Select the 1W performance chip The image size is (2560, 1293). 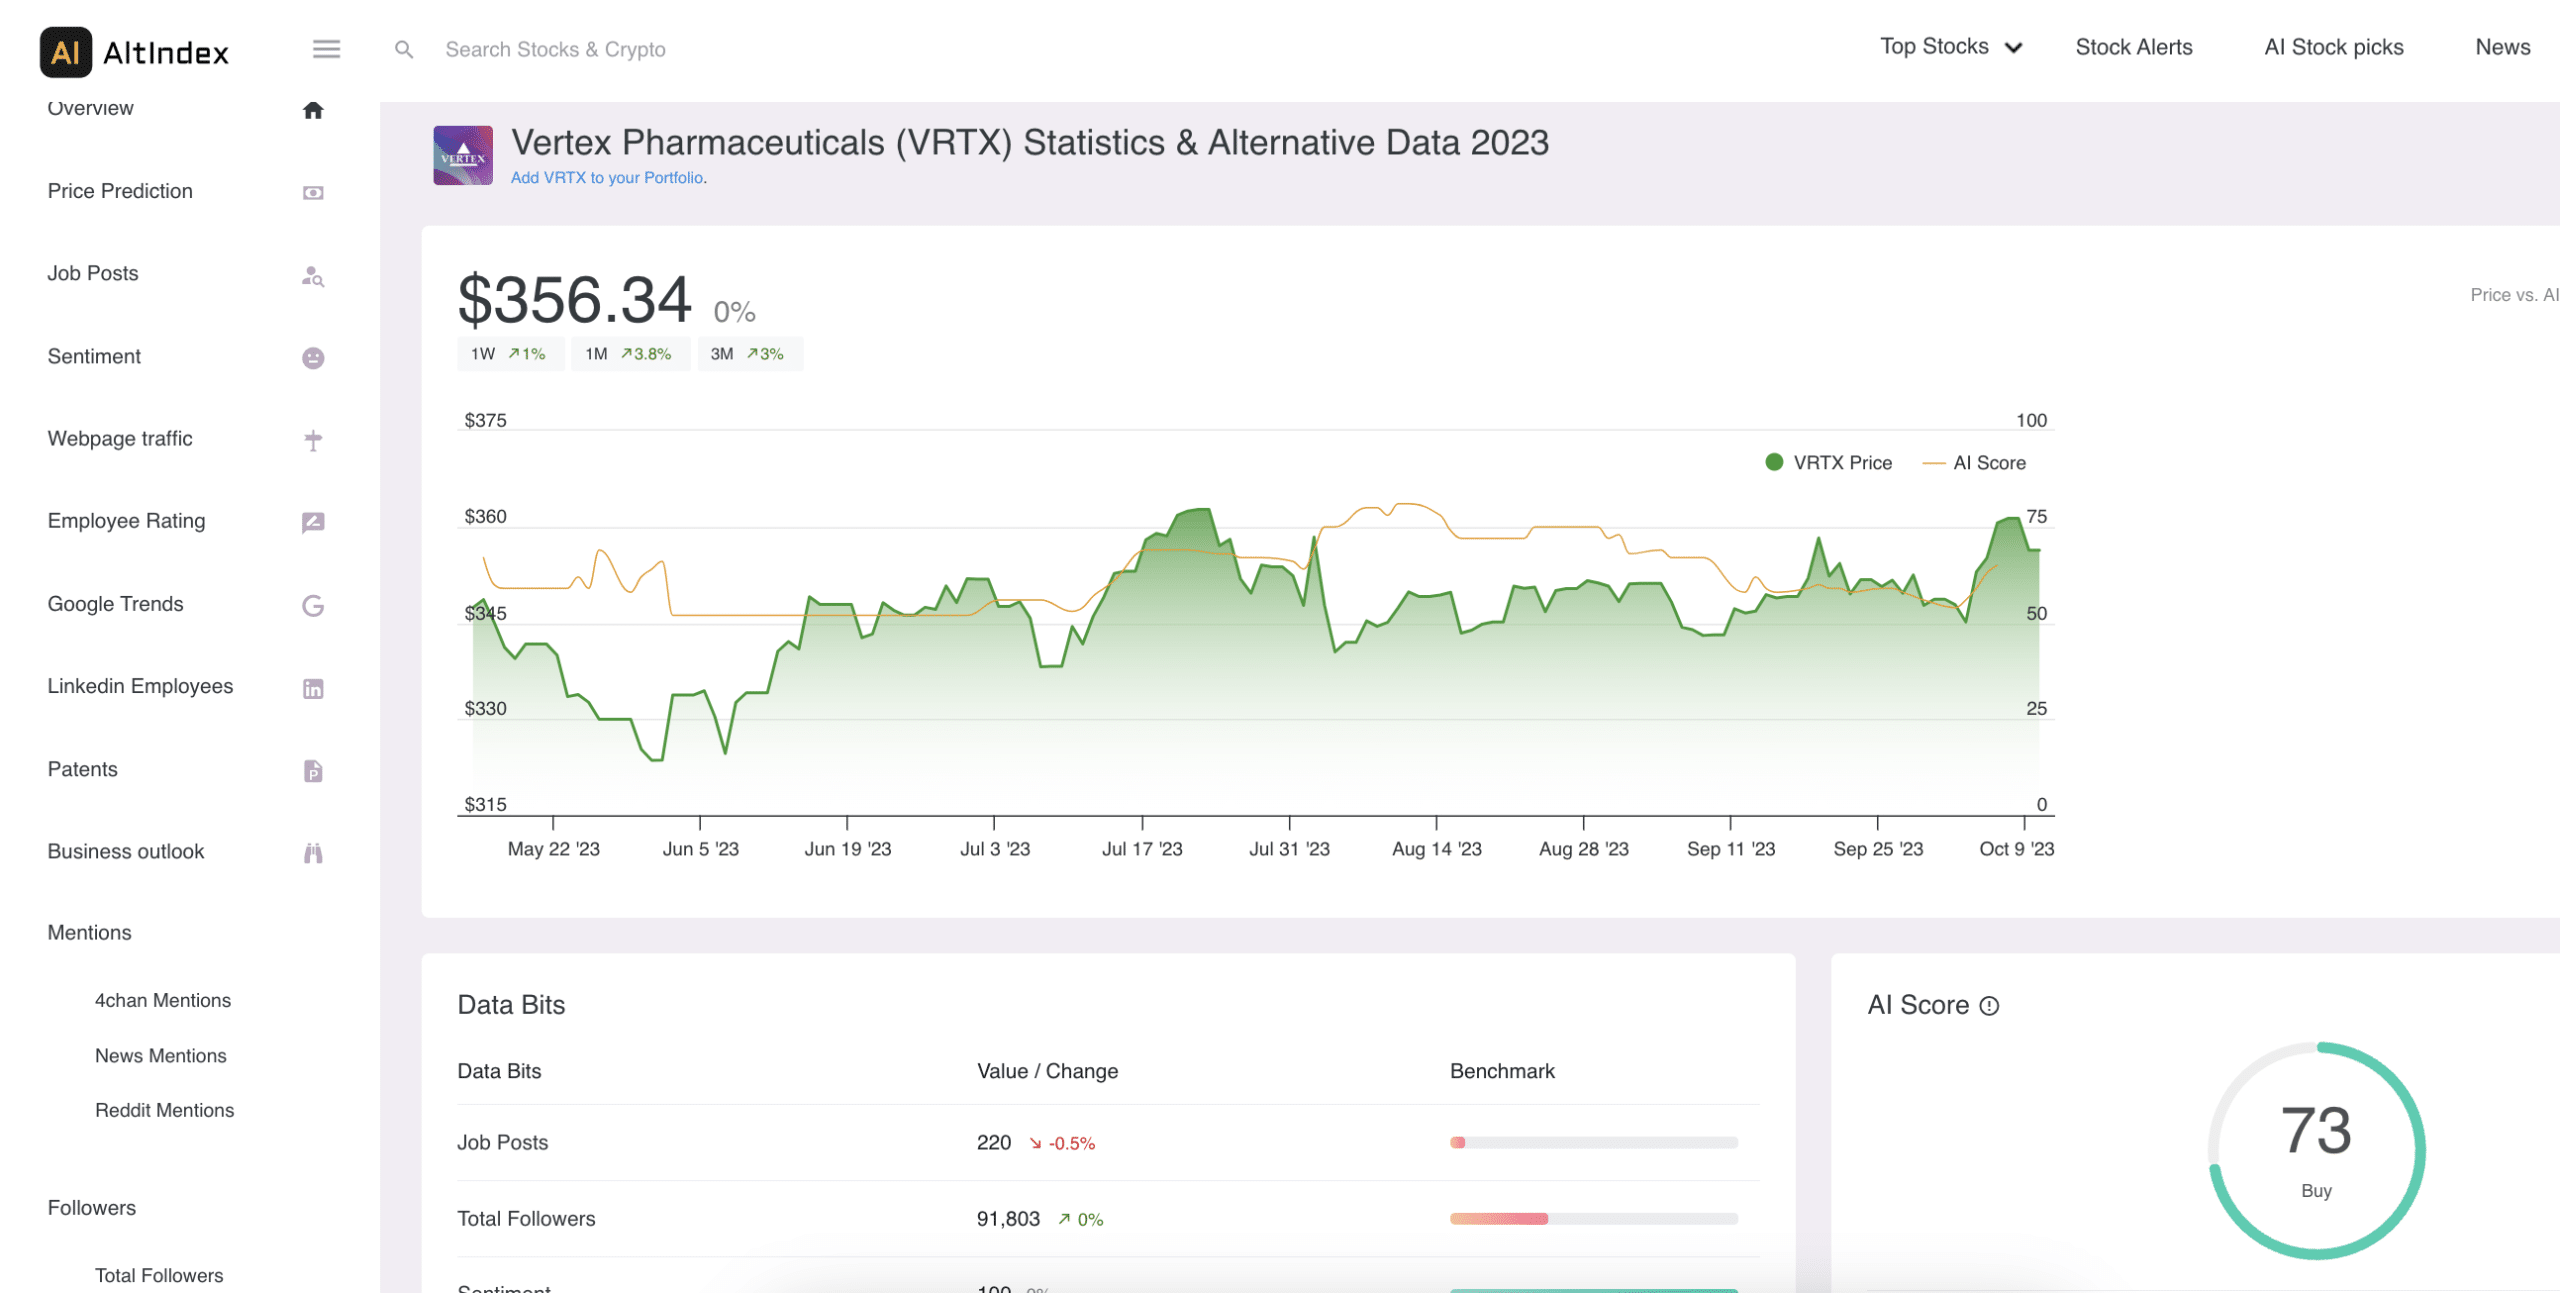point(509,354)
